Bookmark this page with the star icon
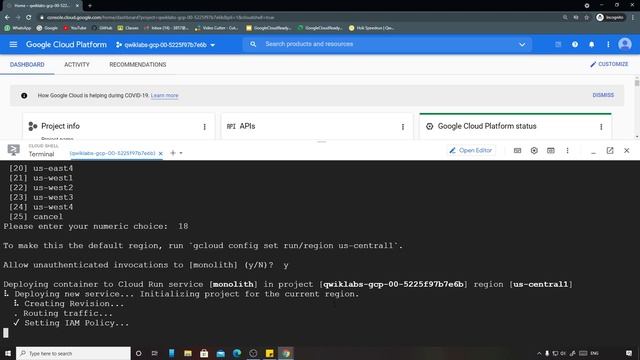Viewport: 640px width, 360px height. coord(587,18)
